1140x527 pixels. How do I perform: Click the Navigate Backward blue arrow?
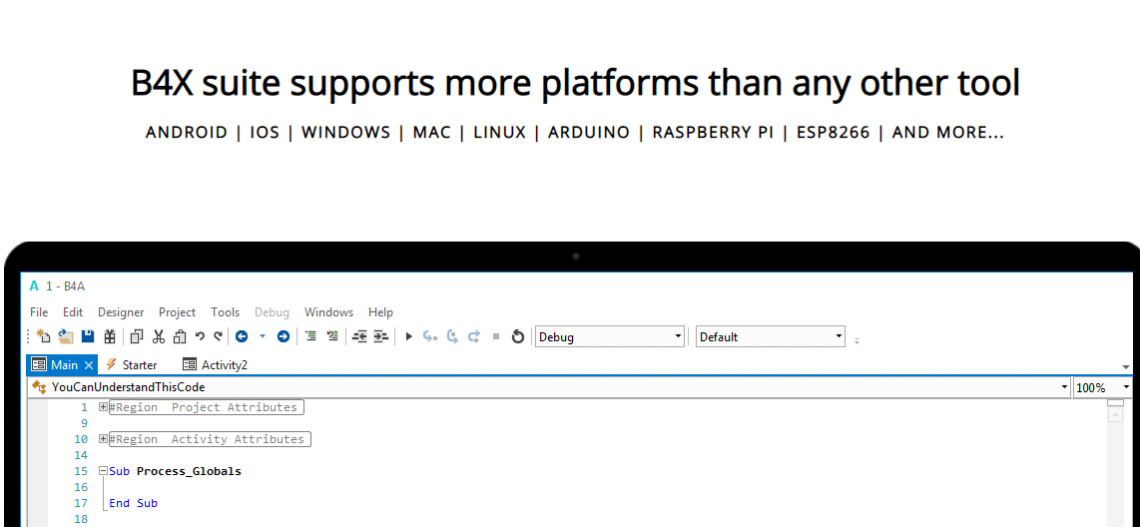tap(242, 337)
